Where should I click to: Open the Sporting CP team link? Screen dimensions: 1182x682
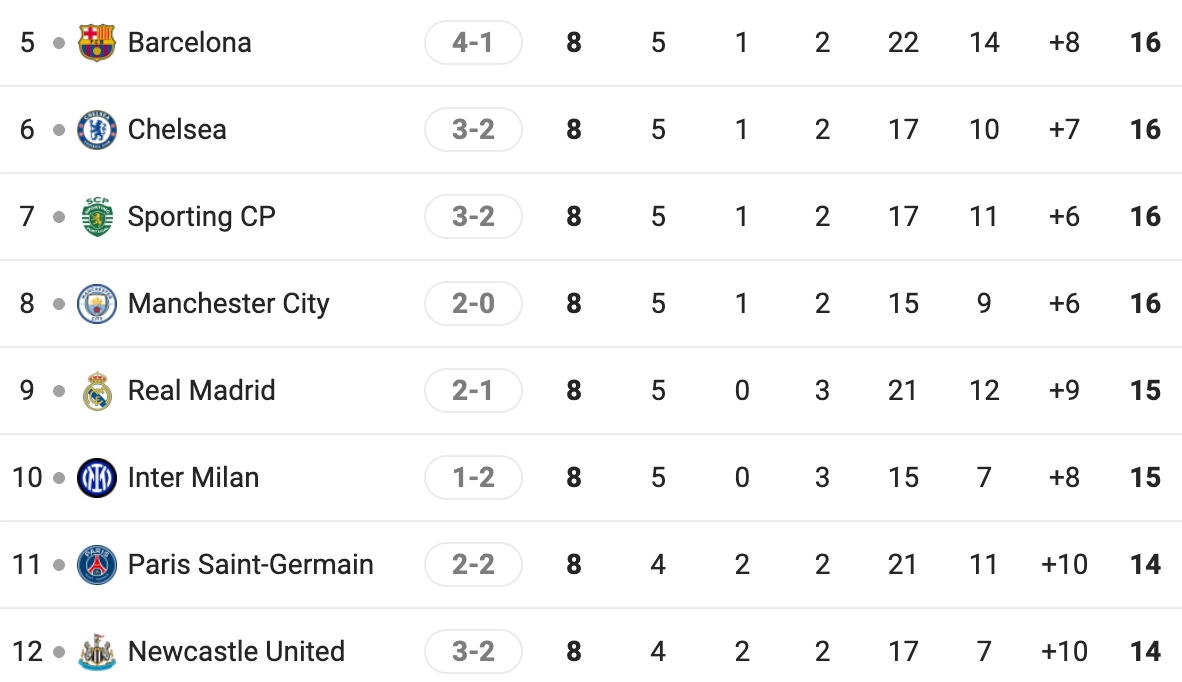point(201,217)
